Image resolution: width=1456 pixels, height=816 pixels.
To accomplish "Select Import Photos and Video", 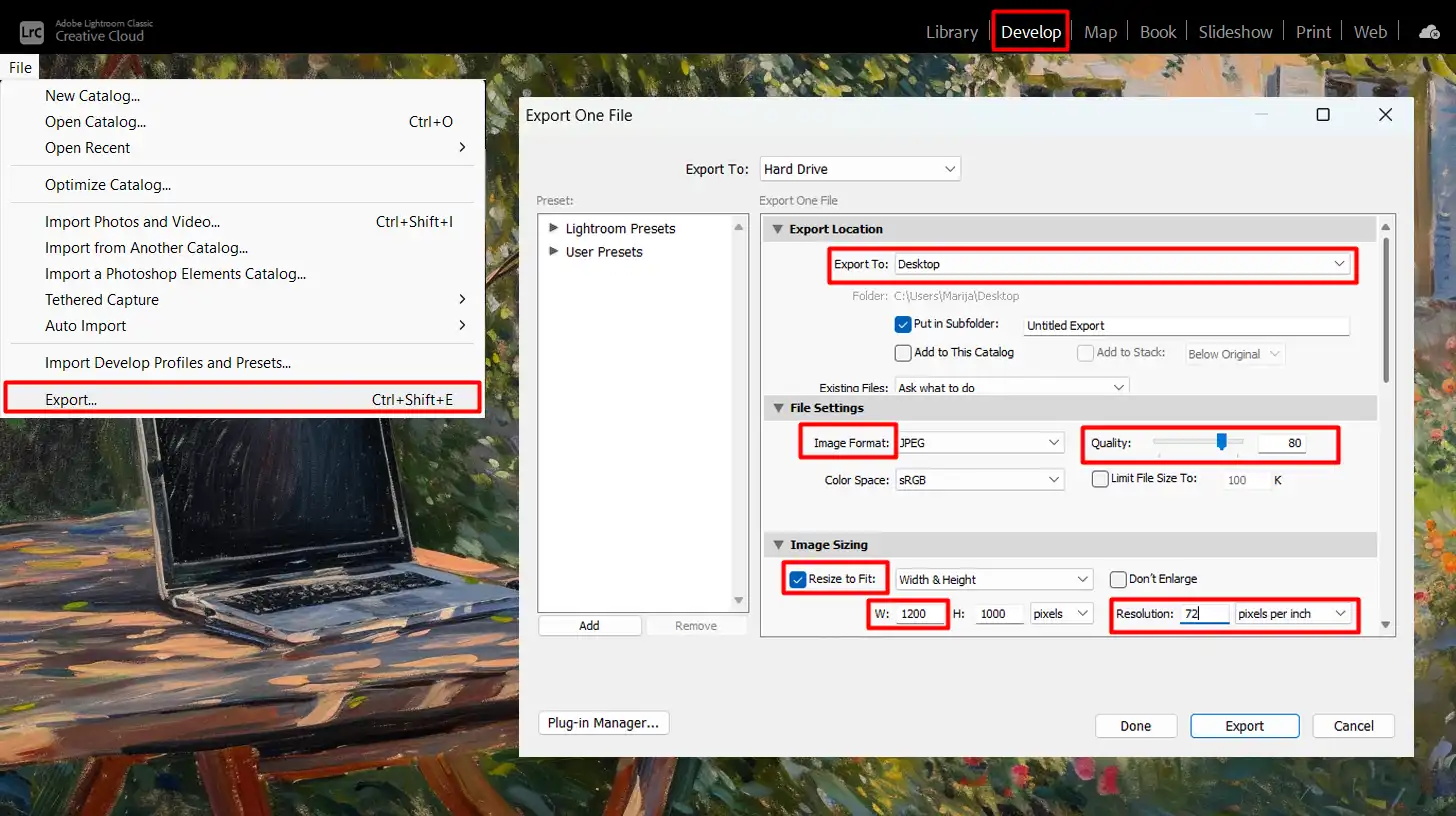I will (243, 222).
